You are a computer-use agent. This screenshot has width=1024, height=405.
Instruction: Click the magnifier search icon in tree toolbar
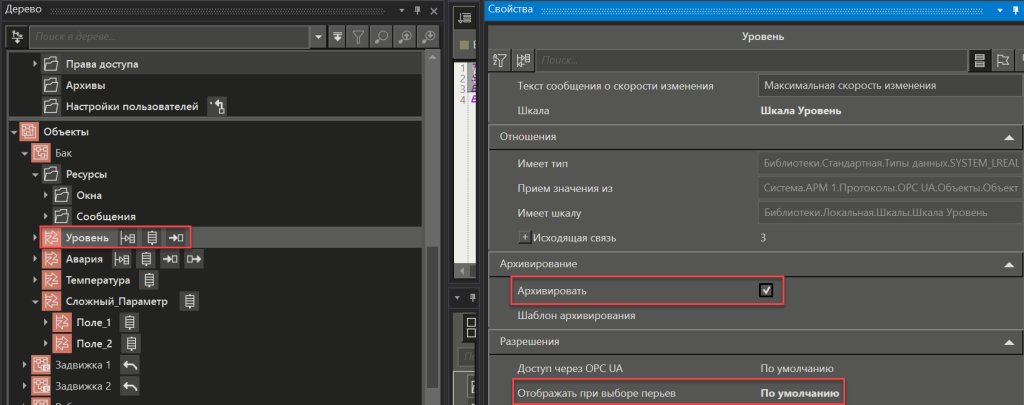coord(383,37)
